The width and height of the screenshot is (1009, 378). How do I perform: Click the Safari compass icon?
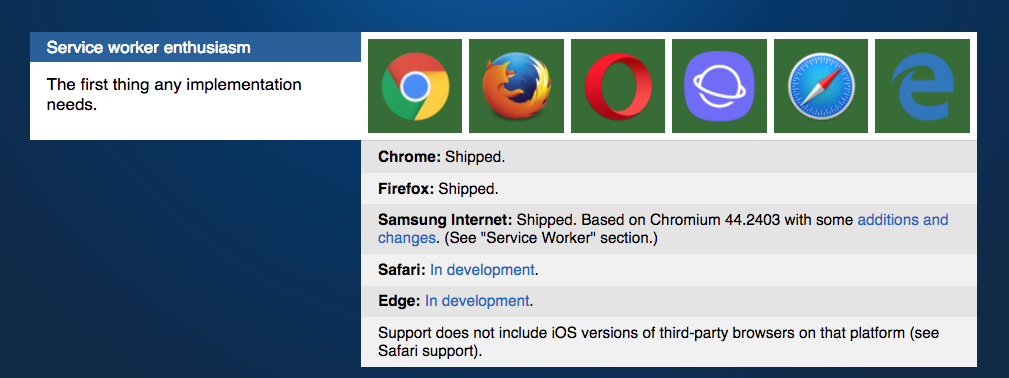point(820,86)
